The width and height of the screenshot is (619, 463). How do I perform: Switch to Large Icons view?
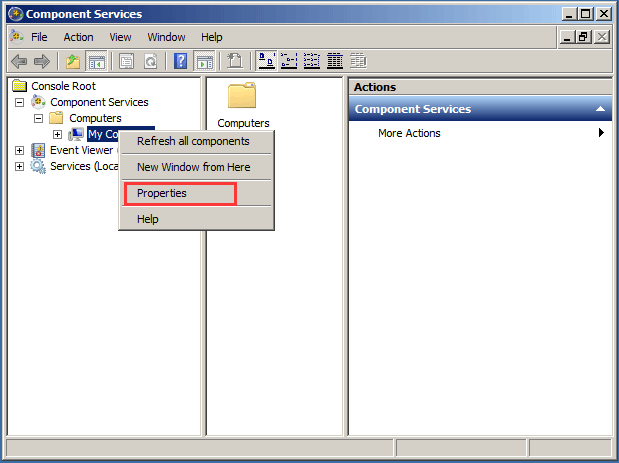tap(267, 61)
